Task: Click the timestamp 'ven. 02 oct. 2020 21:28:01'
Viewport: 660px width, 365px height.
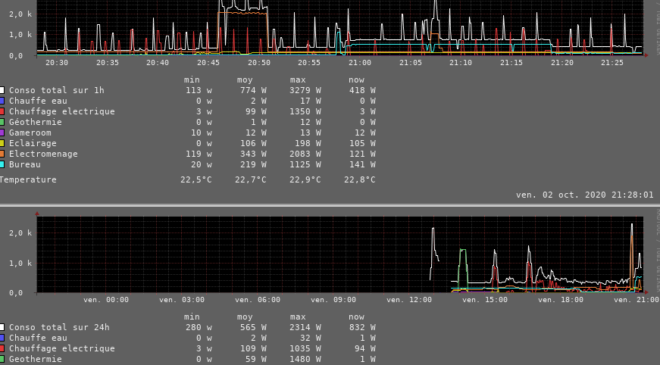Action: (x=585, y=195)
